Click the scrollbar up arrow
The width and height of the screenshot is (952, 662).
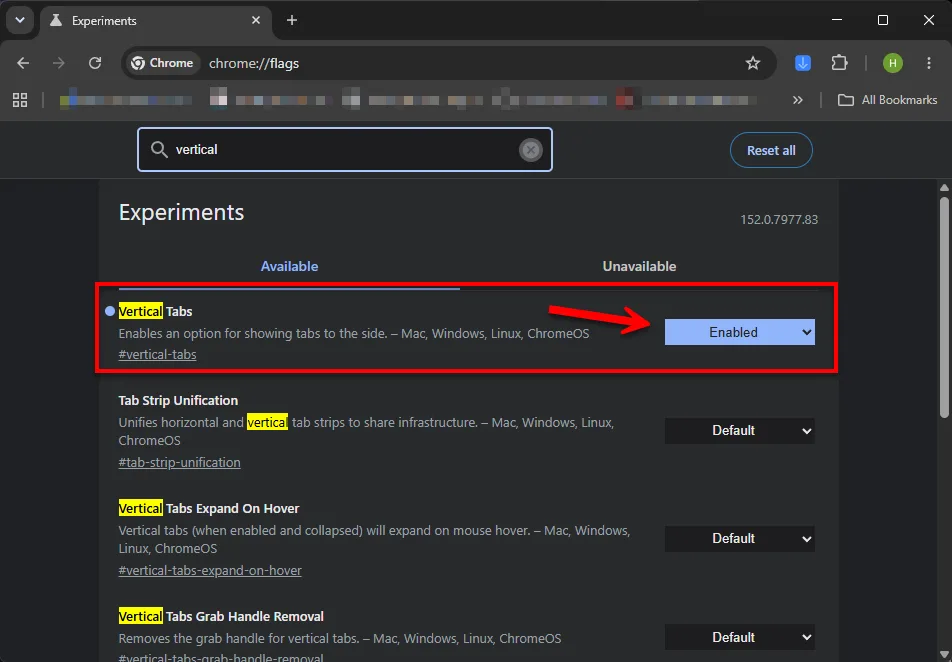[x=944, y=188]
